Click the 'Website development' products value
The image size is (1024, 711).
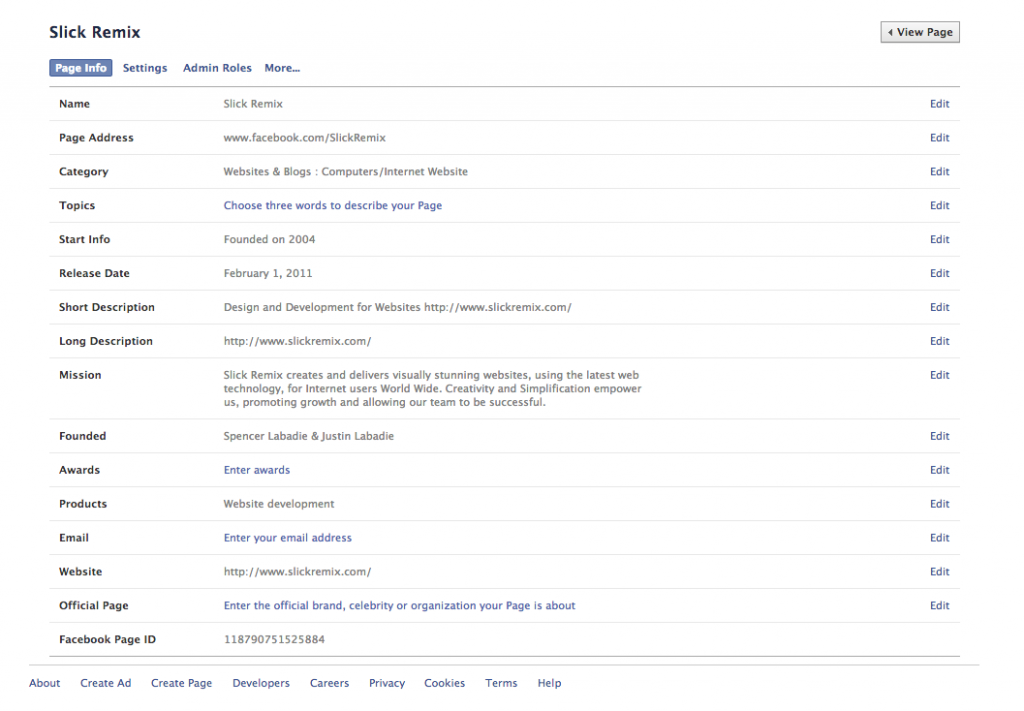pos(279,504)
